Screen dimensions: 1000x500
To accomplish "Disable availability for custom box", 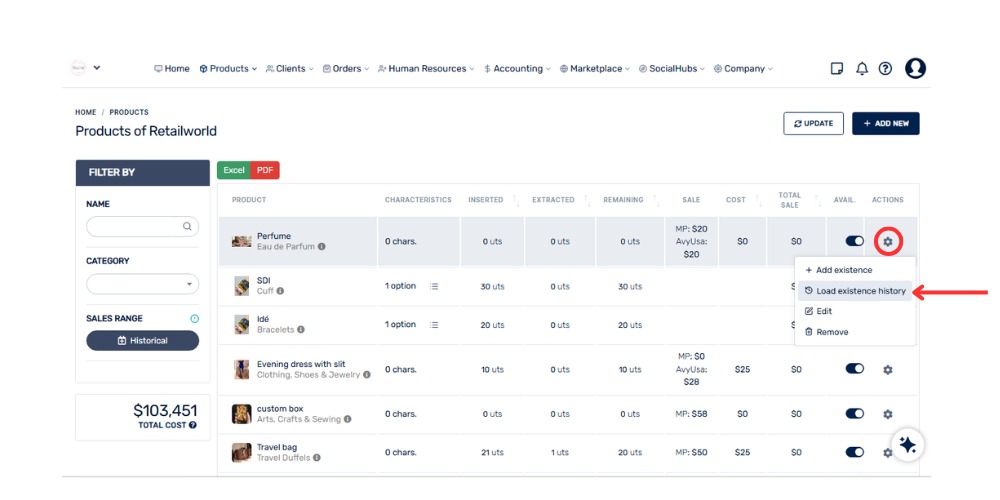I will (854, 413).
